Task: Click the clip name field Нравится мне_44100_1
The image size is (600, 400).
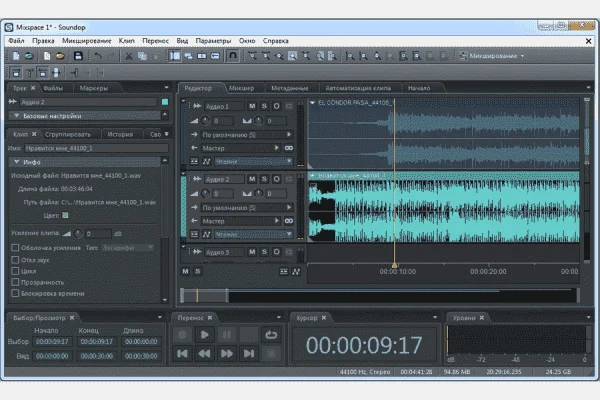Action: coord(96,148)
